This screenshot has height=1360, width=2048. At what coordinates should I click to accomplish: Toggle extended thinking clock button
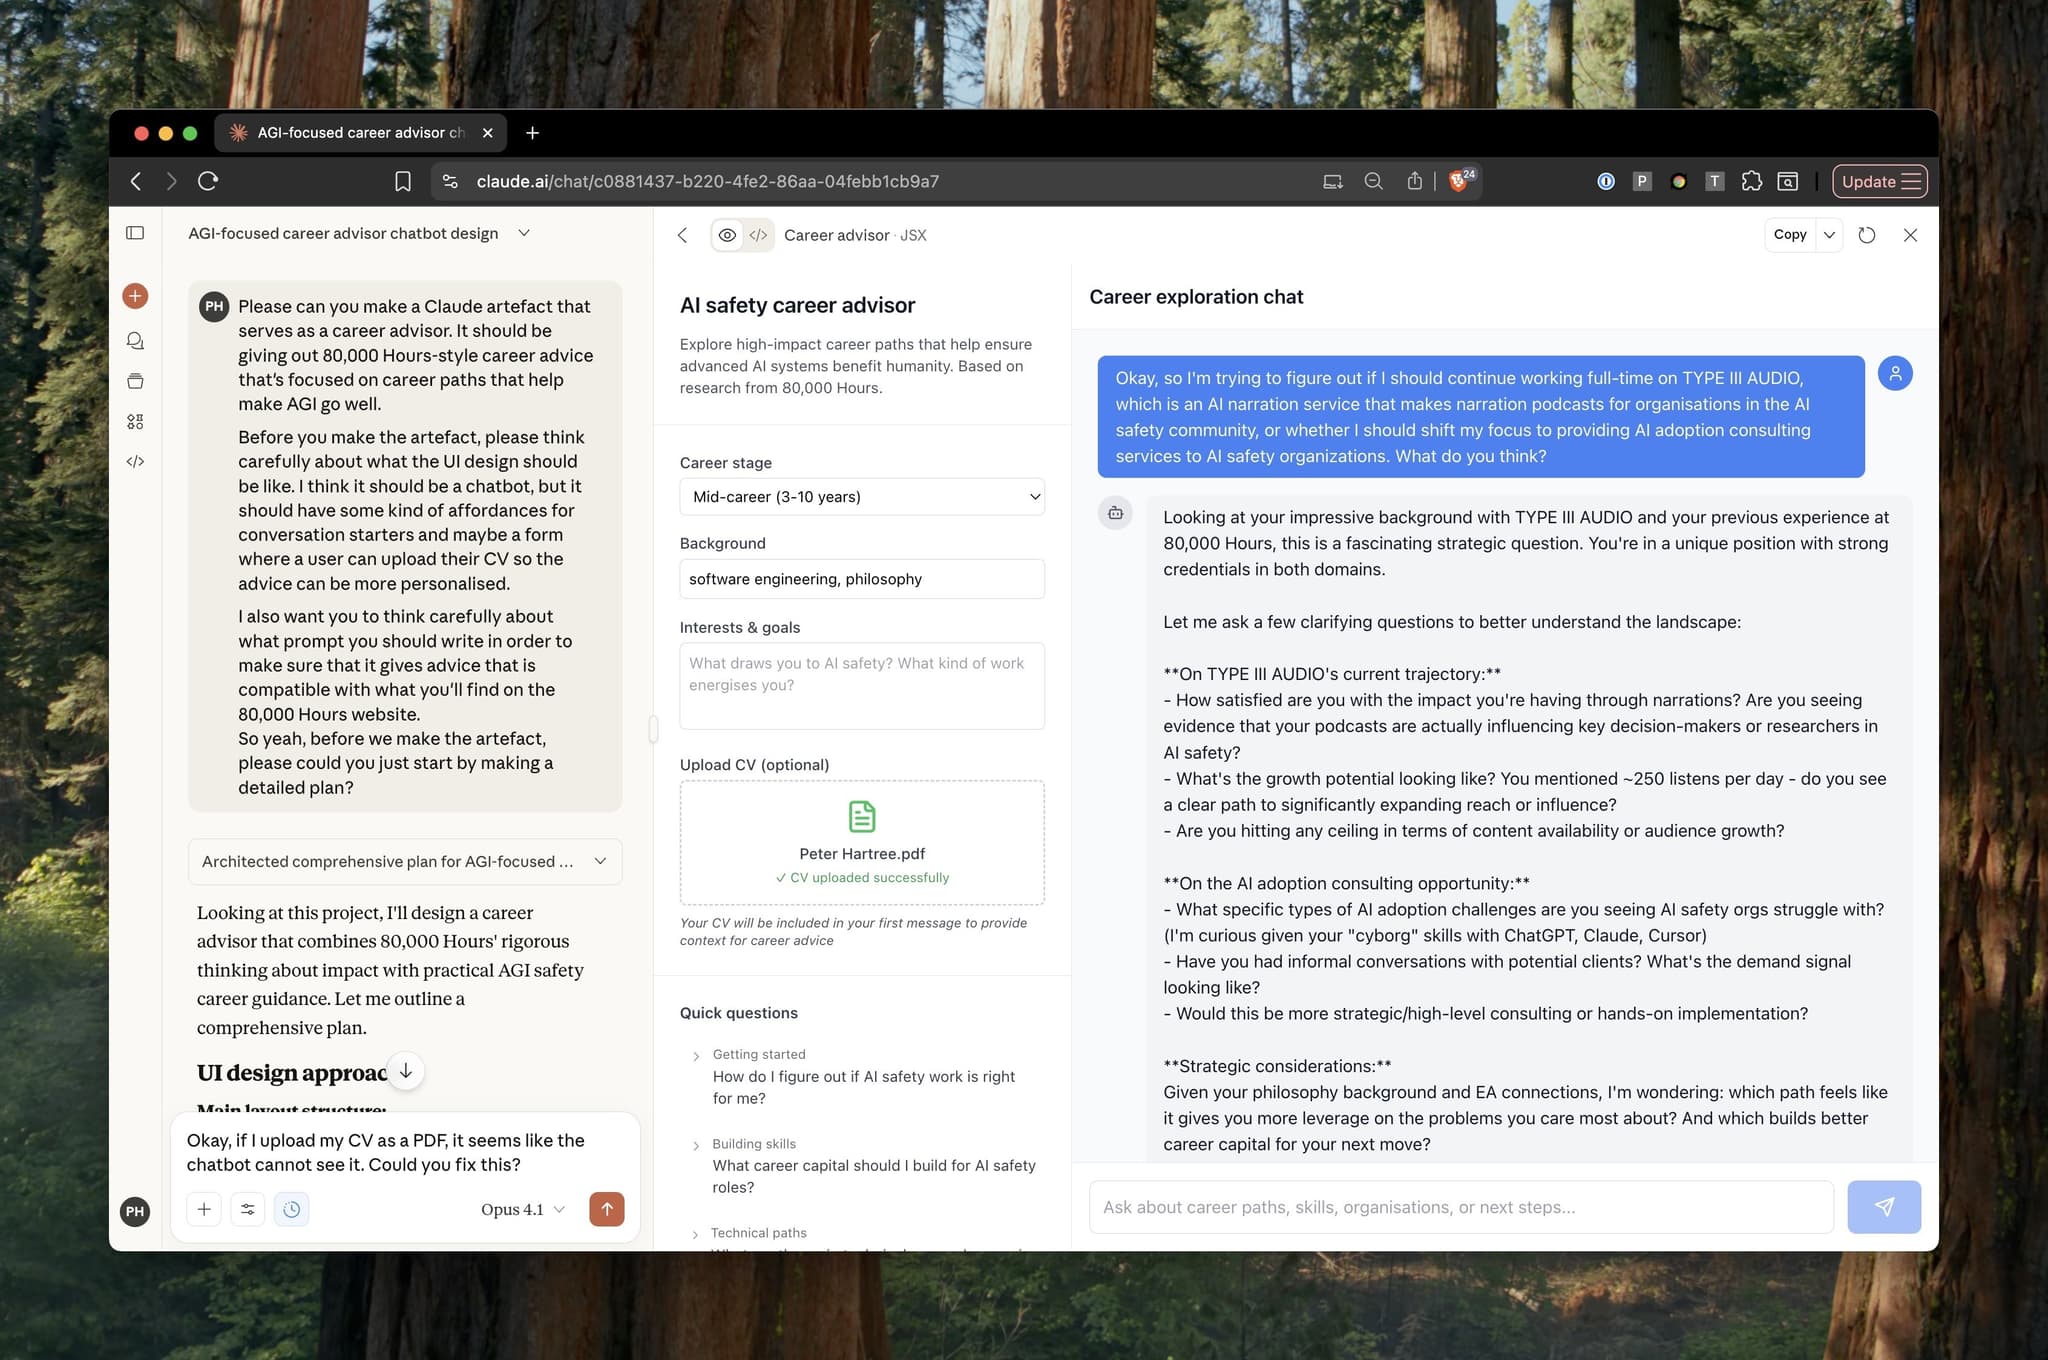291,1209
